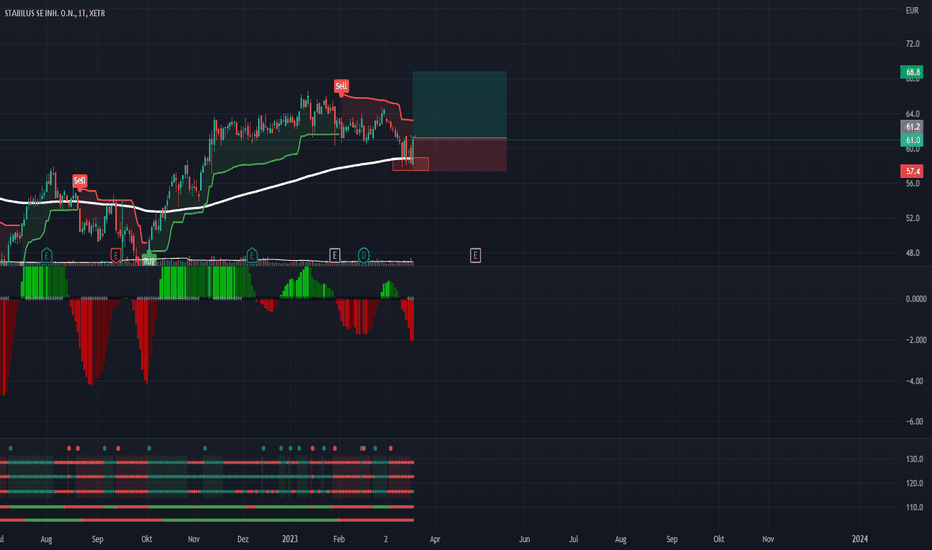Open the gray earnings E marker near February
This screenshot has height=550, width=932.
click(x=335, y=256)
